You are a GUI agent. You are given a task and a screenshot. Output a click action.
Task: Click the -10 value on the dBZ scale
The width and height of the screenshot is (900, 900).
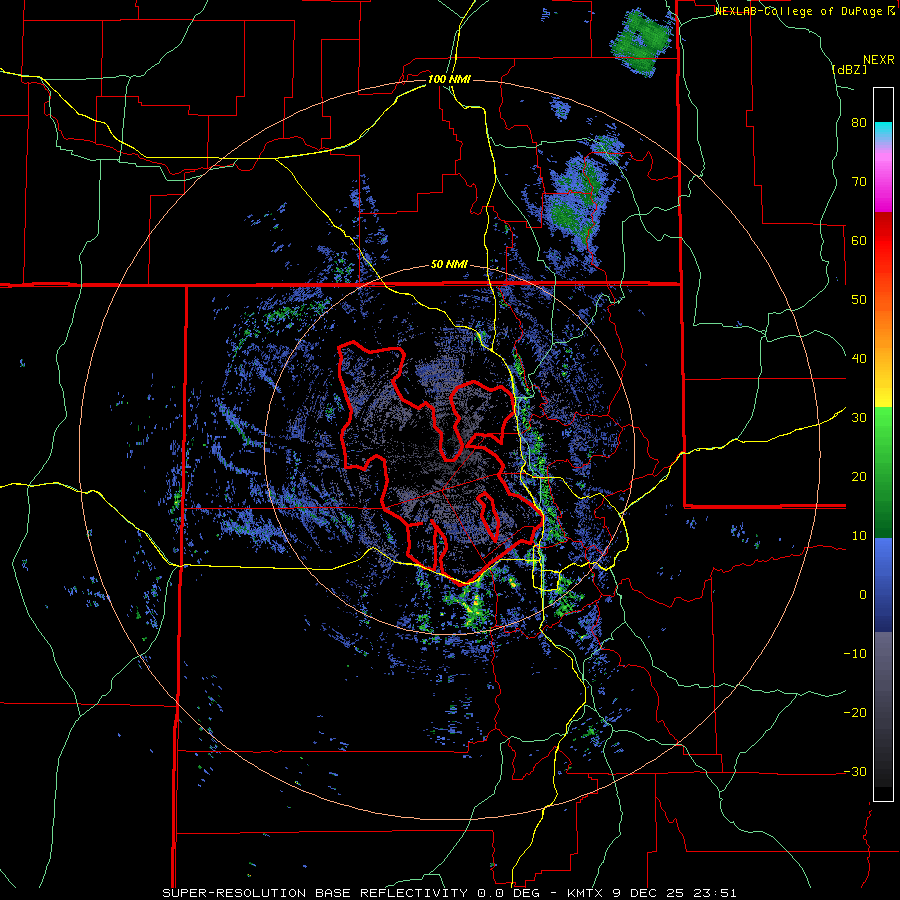[855, 654]
